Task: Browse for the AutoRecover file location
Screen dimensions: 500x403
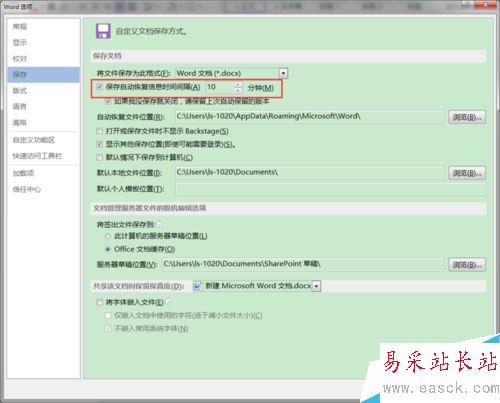Action: point(467,117)
